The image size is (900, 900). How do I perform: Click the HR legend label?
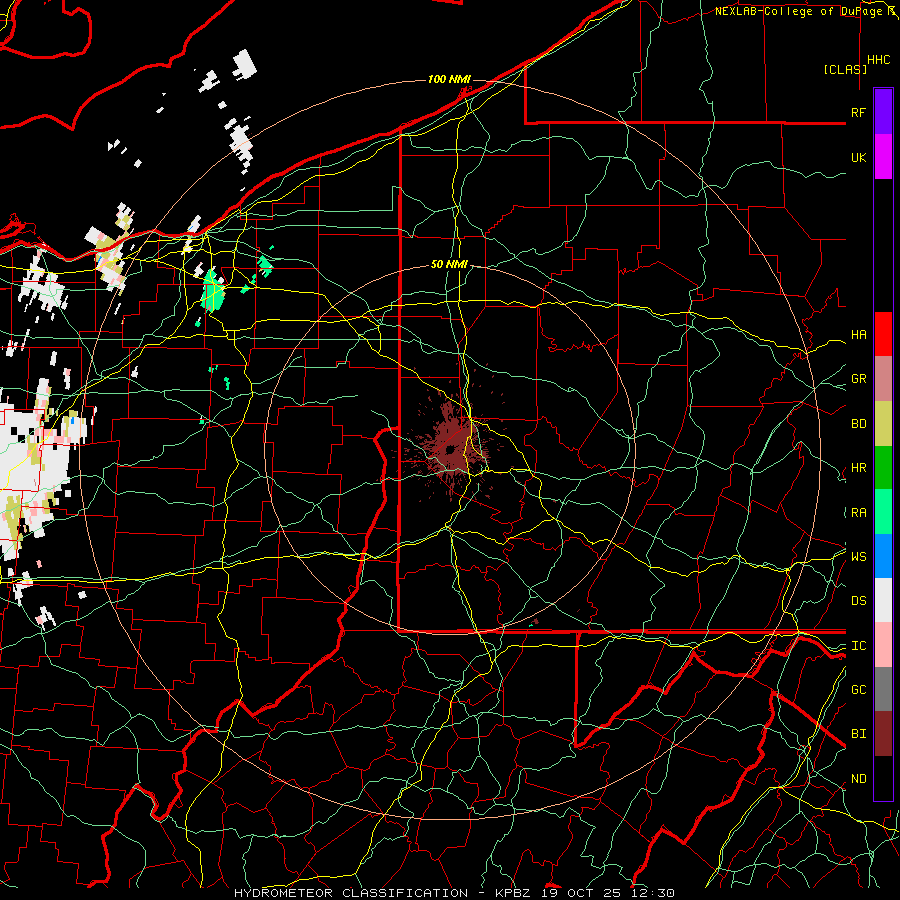coord(858,468)
